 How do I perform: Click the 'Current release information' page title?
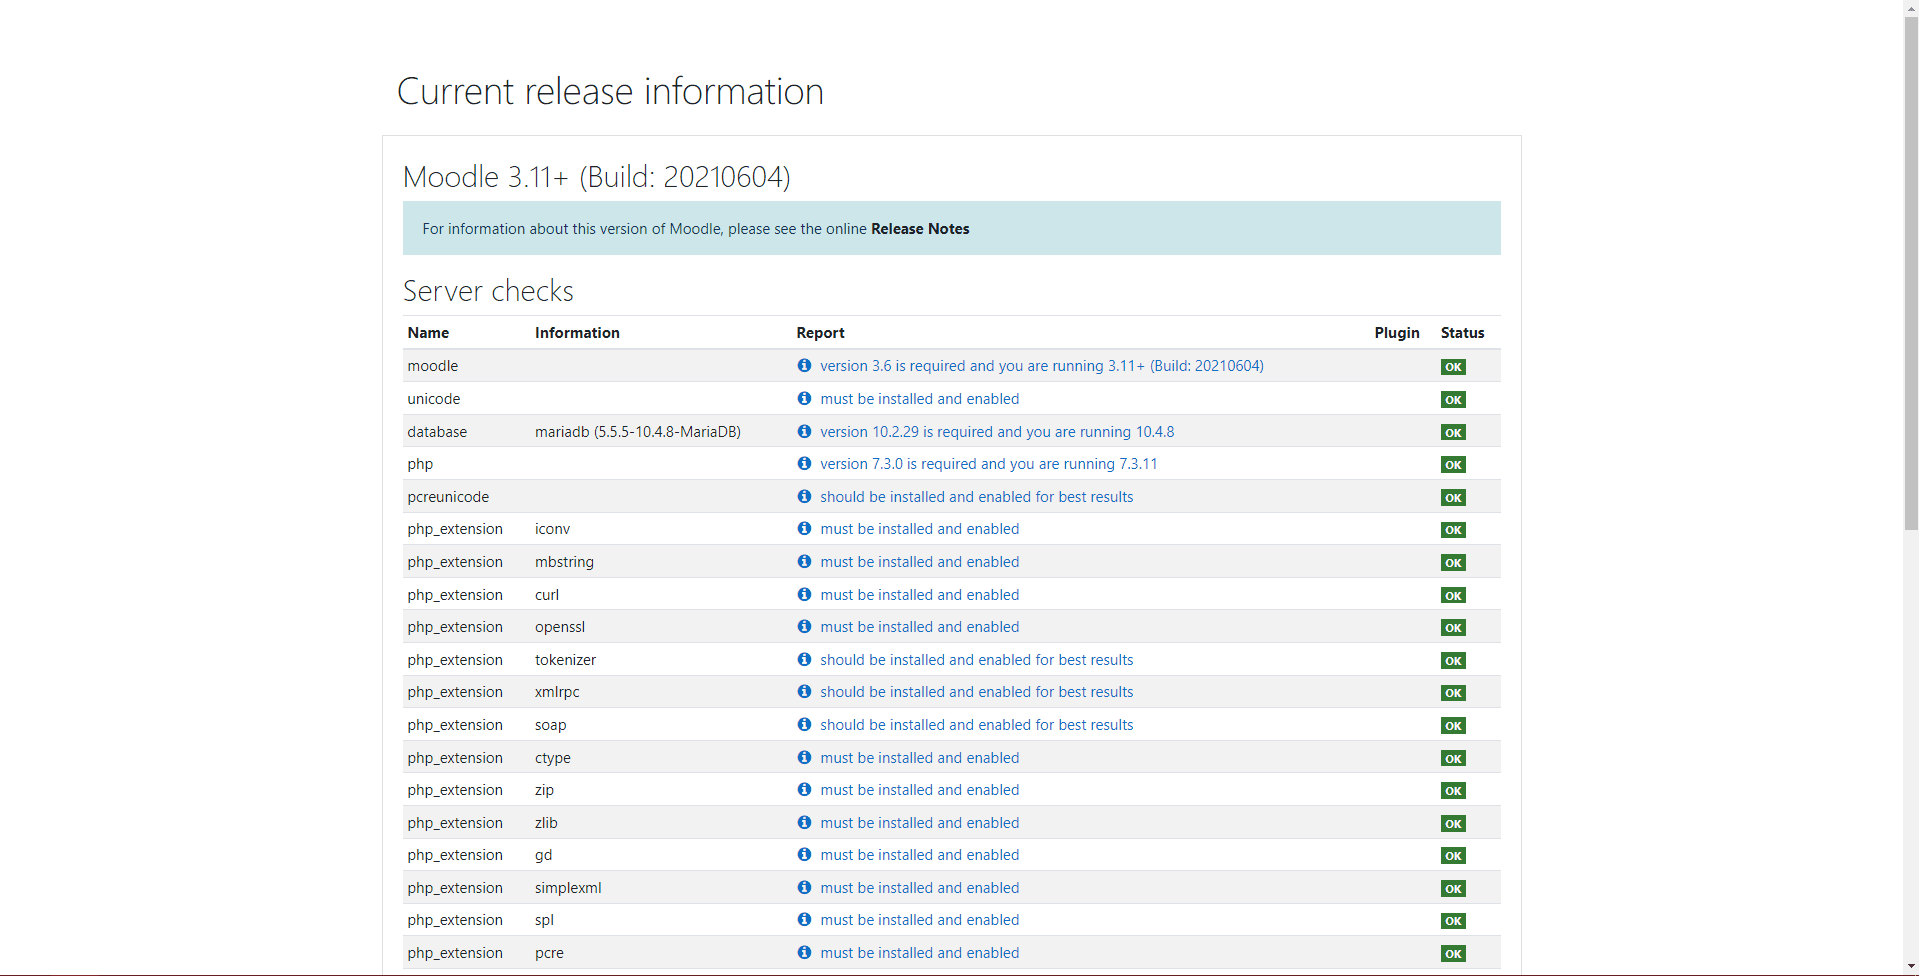tap(610, 91)
